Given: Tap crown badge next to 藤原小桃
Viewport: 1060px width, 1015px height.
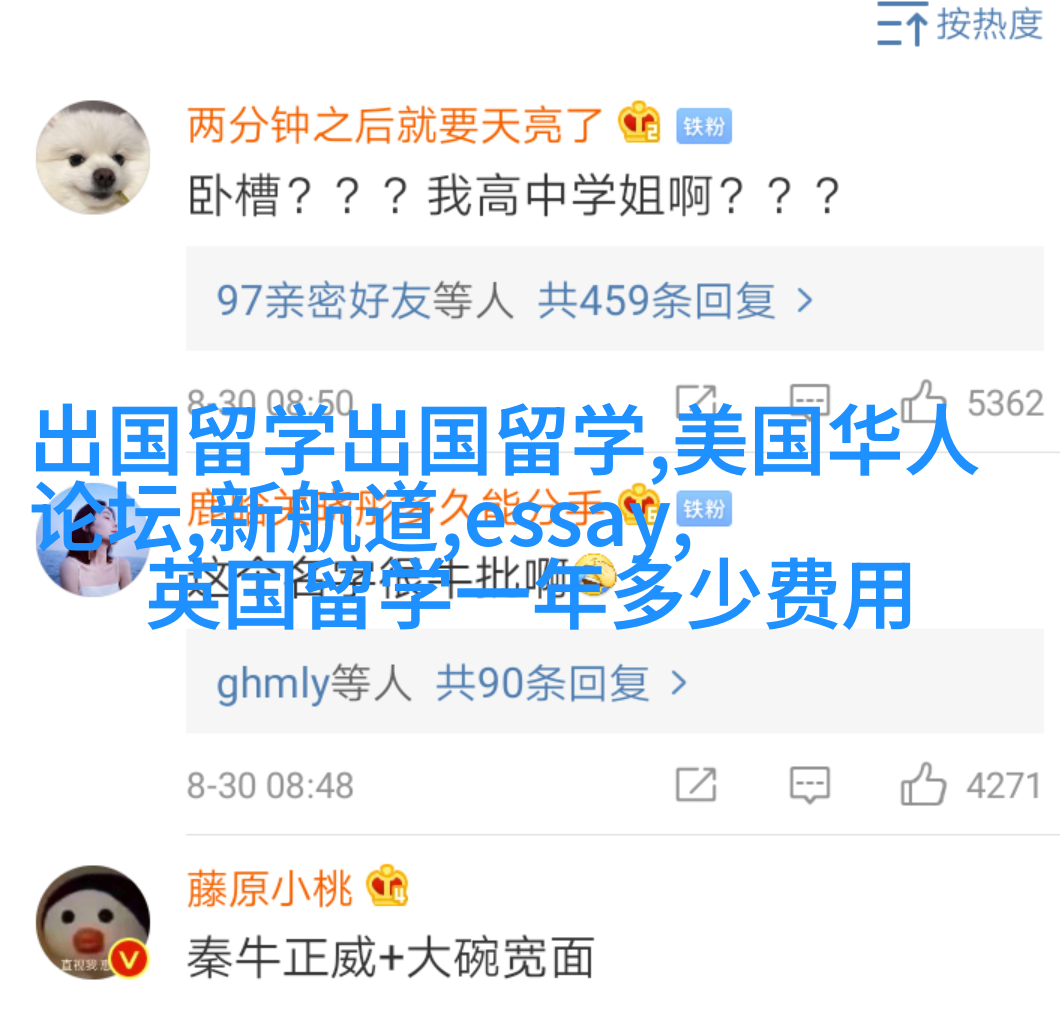Looking at the screenshot, I should (x=387, y=886).
